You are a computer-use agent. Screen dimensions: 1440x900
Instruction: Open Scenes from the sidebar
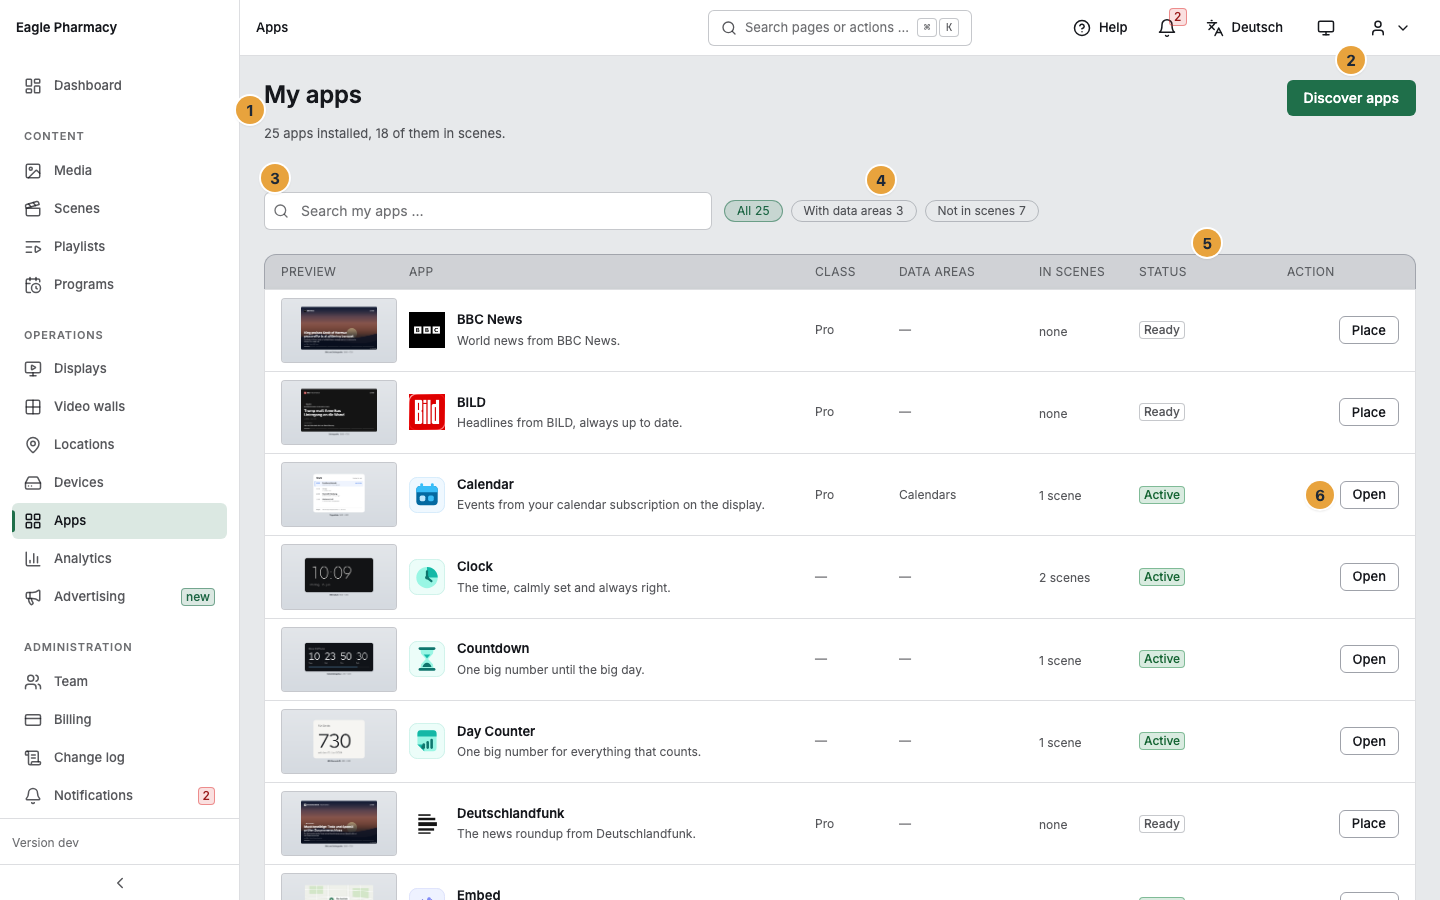click(x=120, y=209)
